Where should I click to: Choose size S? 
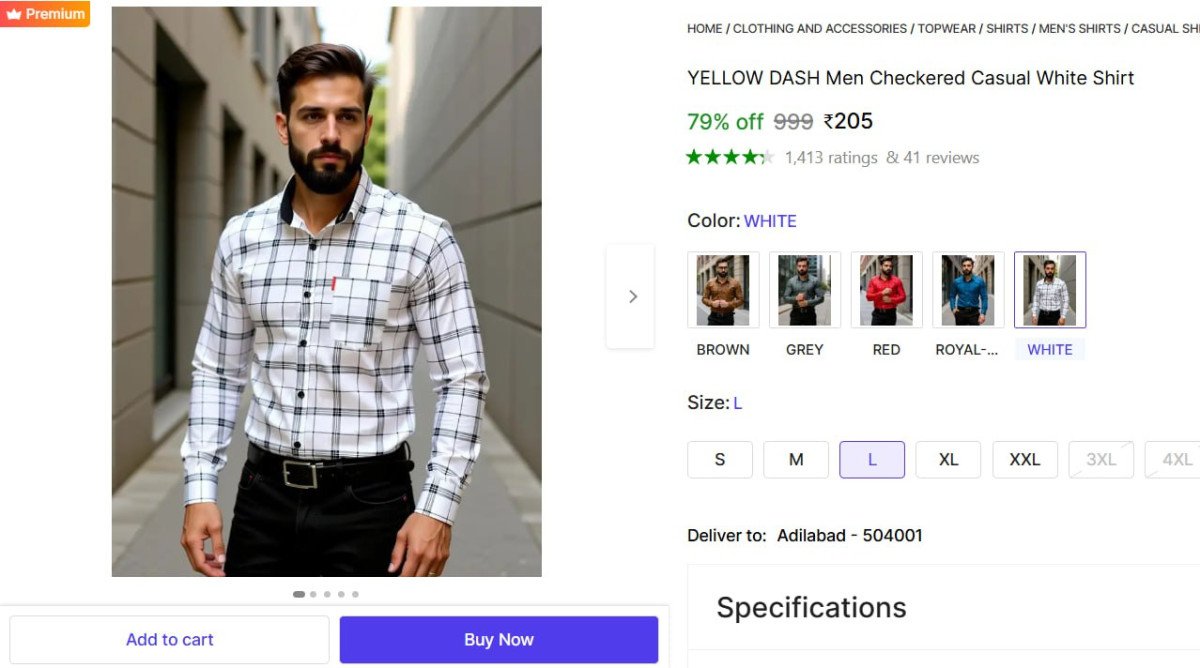(x=720, y=460)
